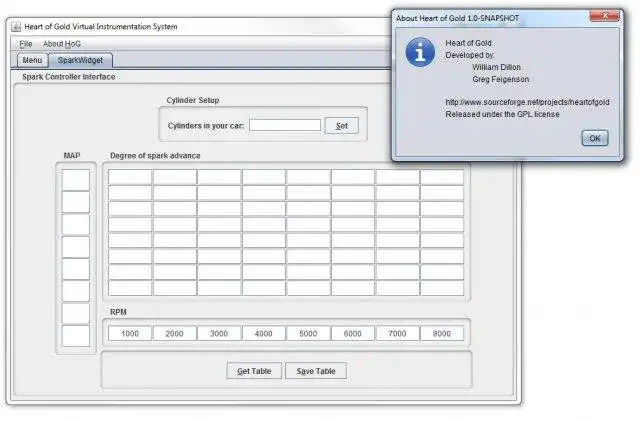640x421 pixels.
Task: Select the 5000 RPM field
Action: point(308,333)
